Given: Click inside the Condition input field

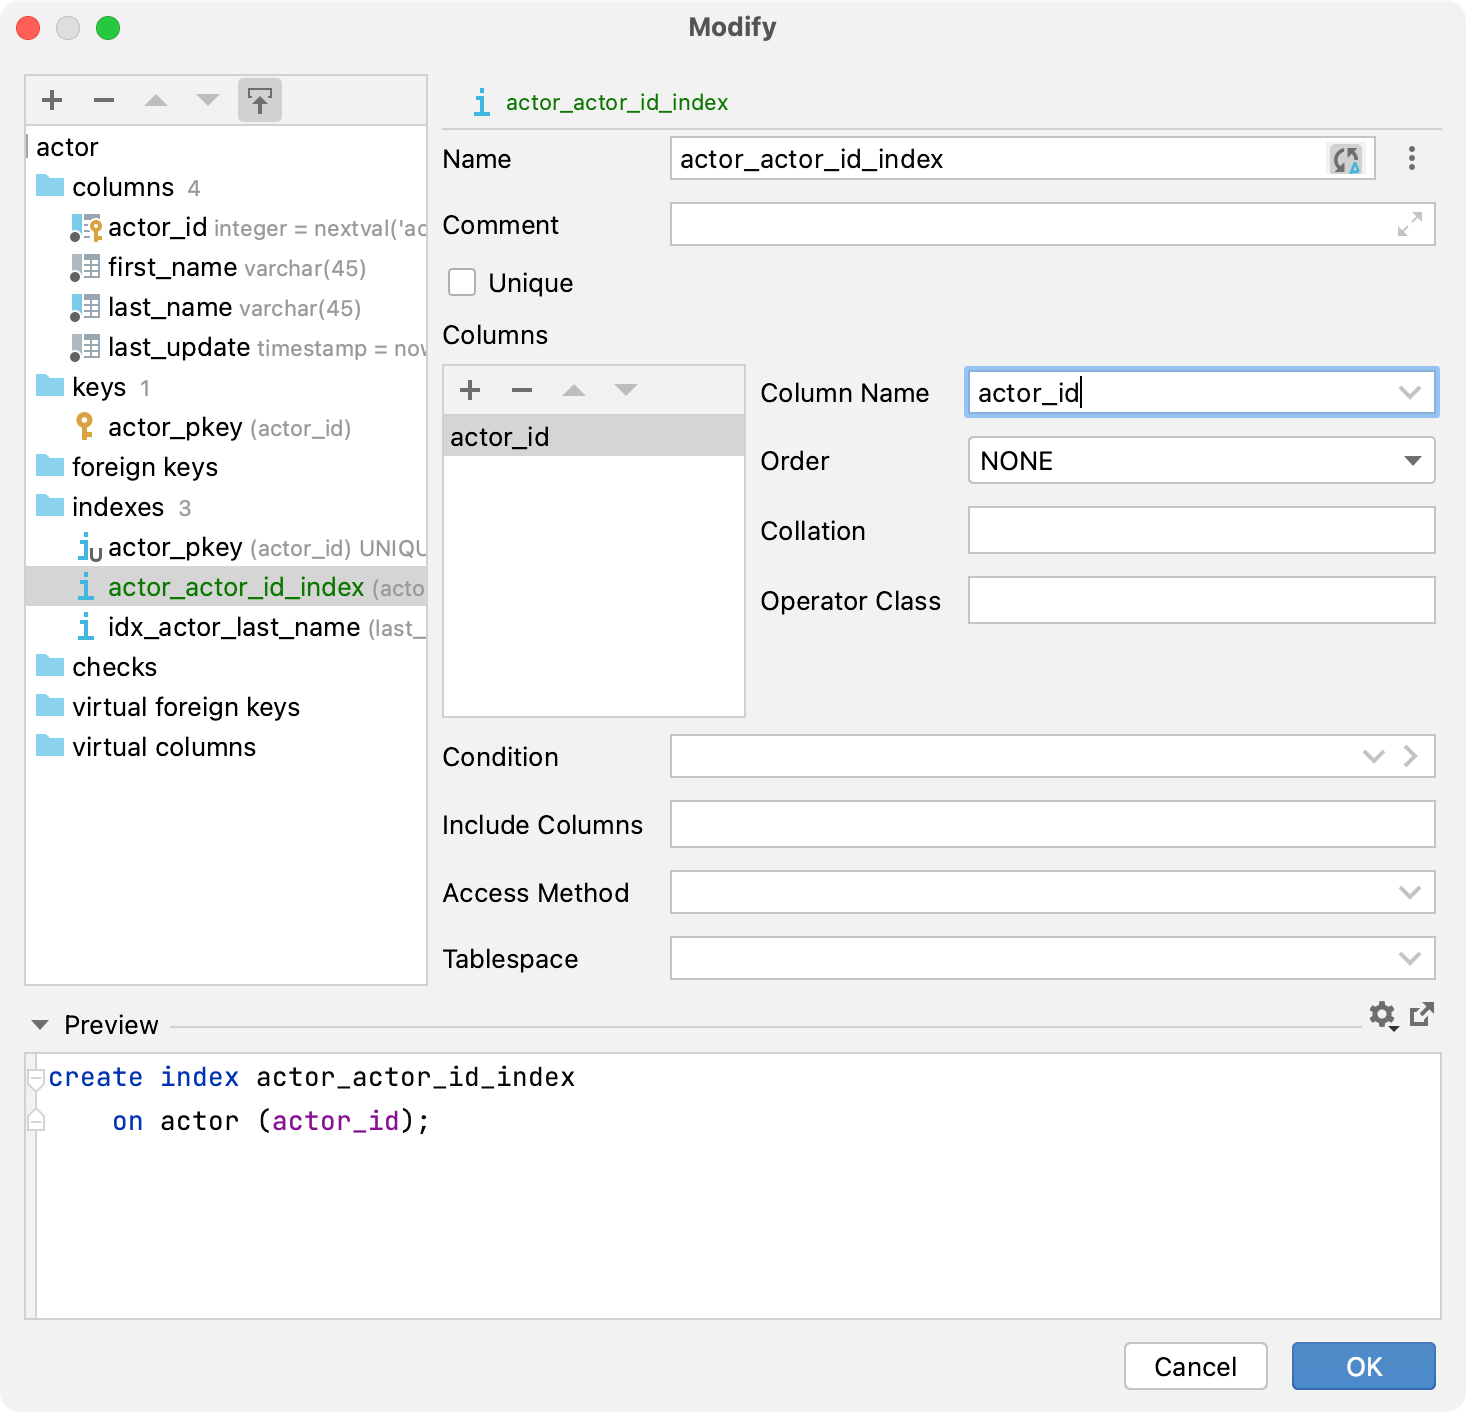Looking at the screenshot, I should [x=1000, y=756].
